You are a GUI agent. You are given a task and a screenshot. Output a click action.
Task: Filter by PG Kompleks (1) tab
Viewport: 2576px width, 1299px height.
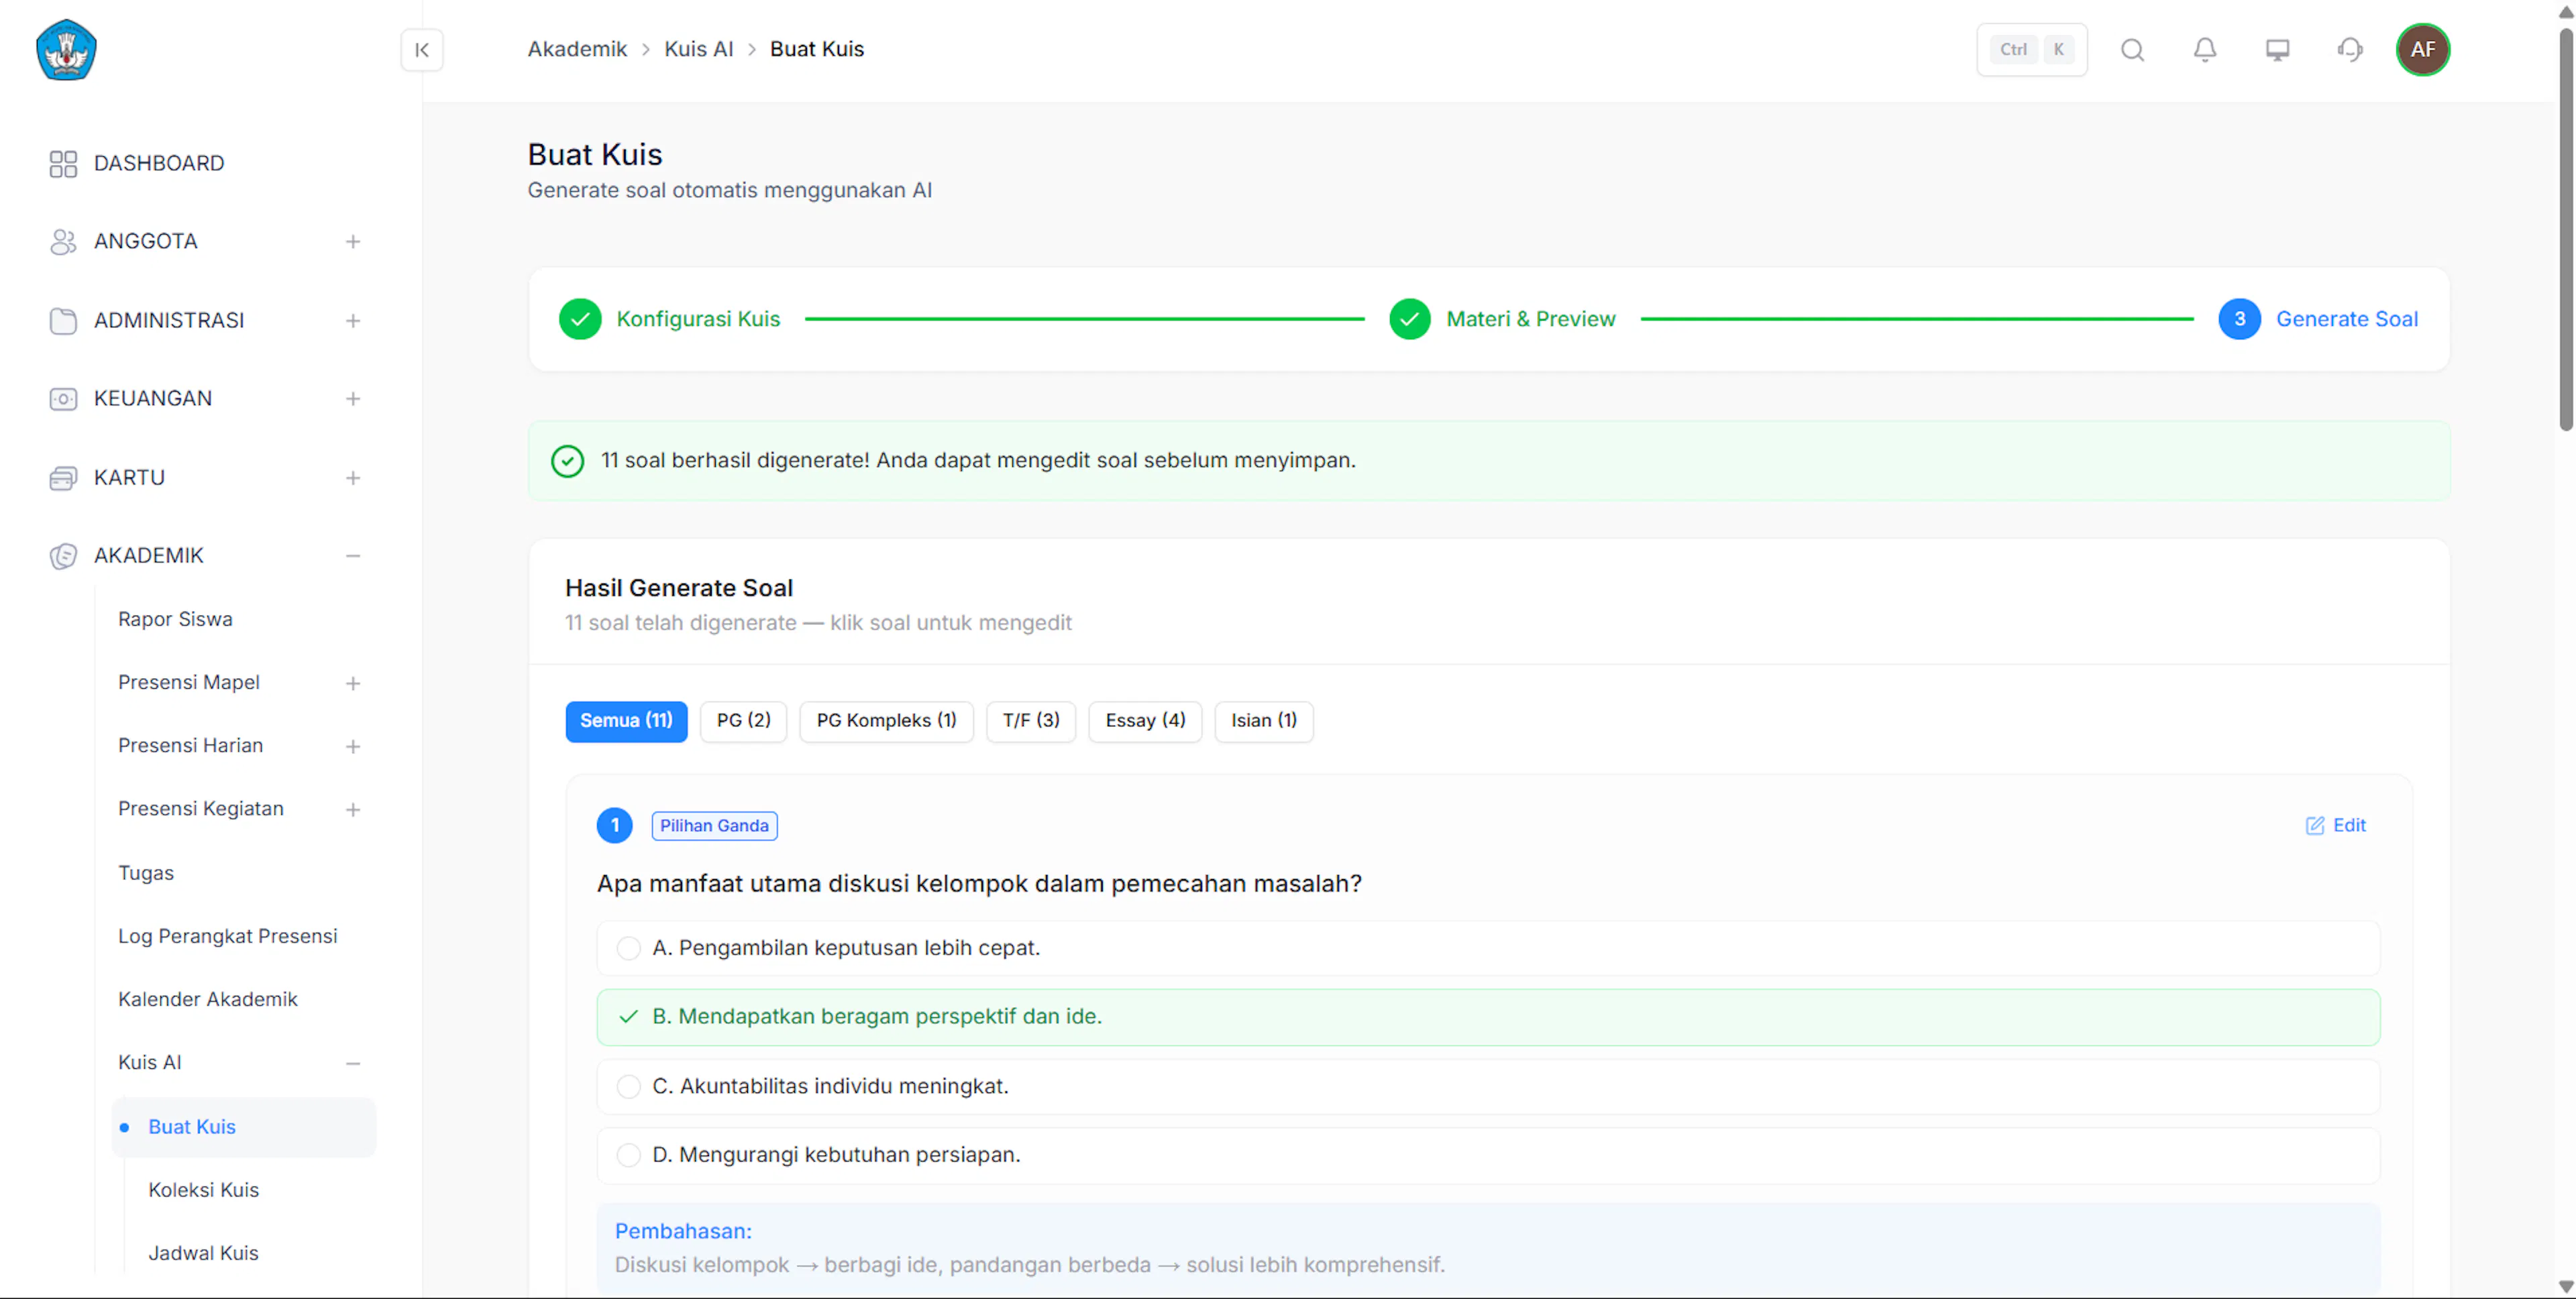pyautogui.click(x=886, y=721)
